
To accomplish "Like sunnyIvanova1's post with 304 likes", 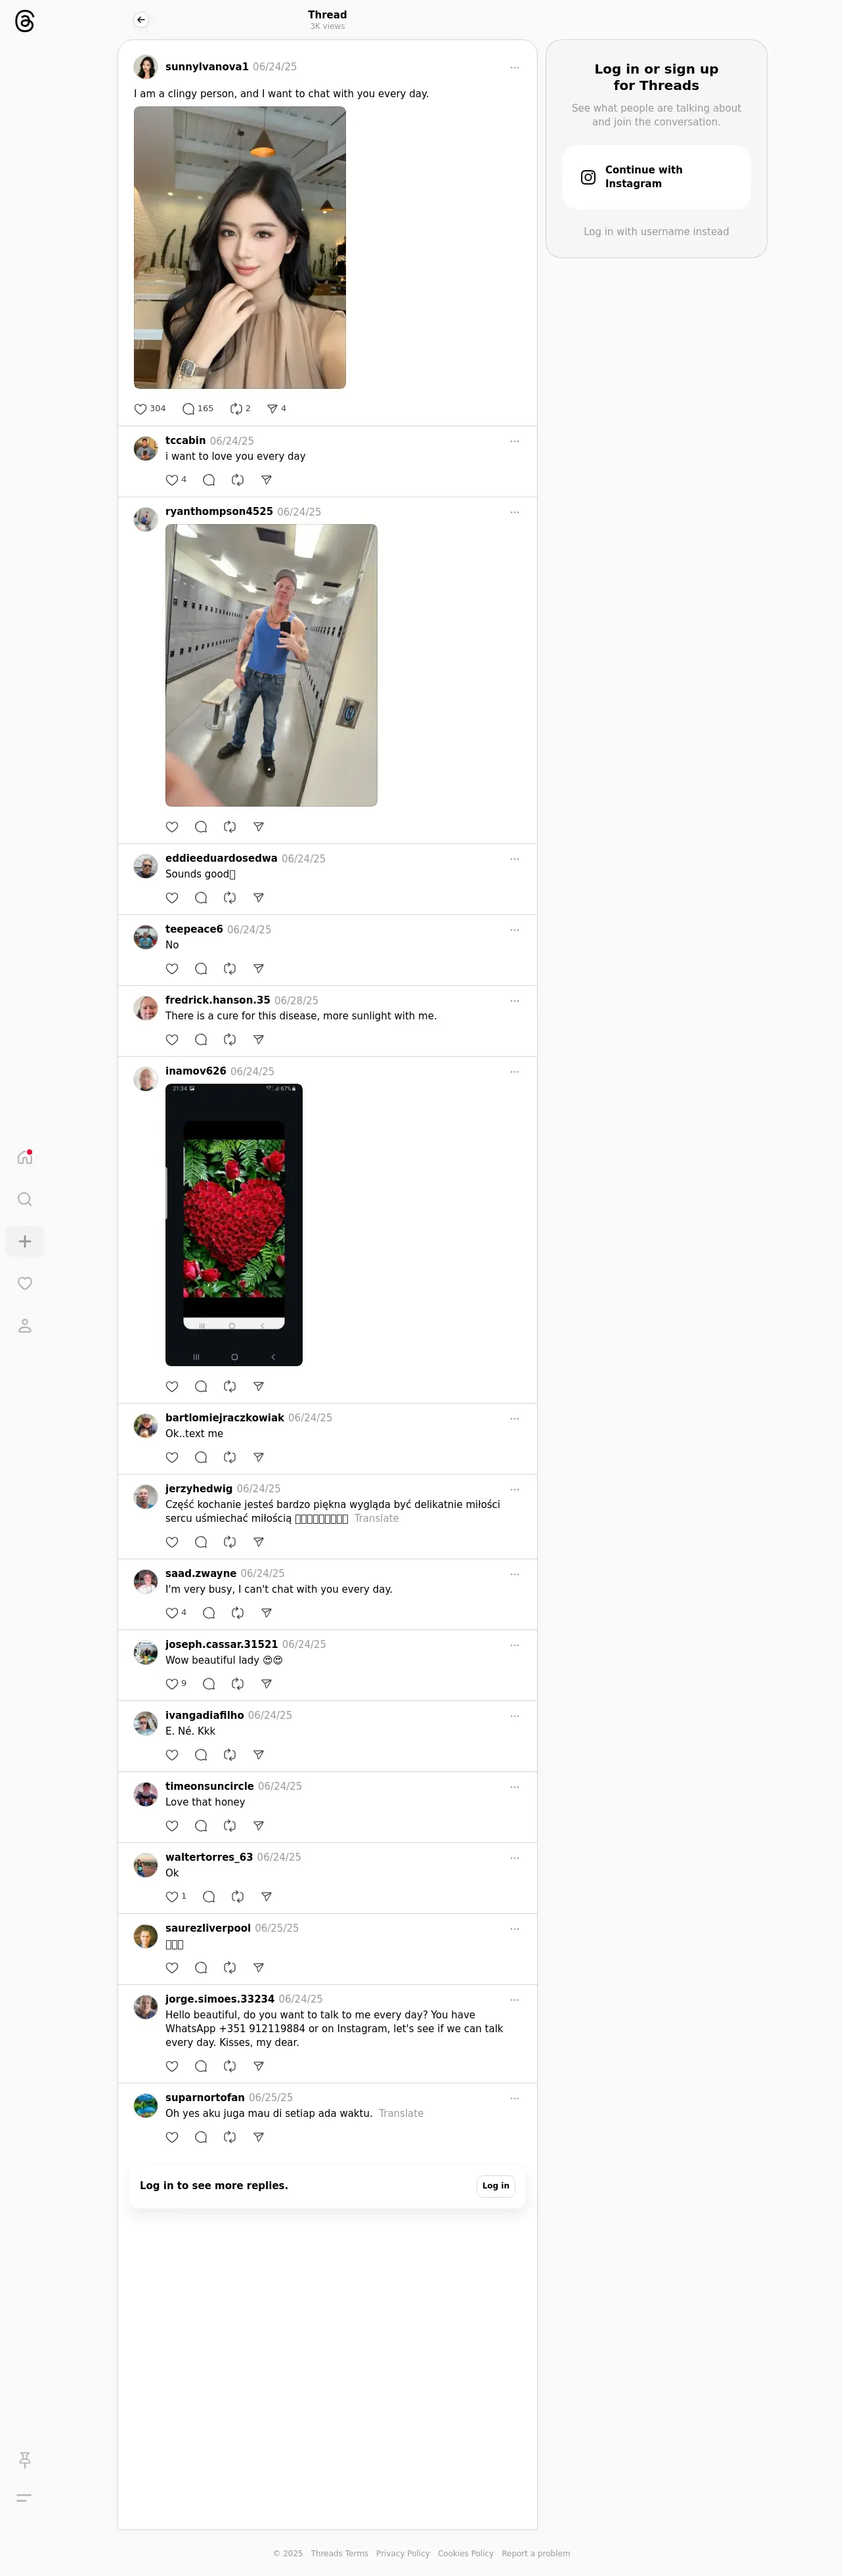I will coord(140,409).
